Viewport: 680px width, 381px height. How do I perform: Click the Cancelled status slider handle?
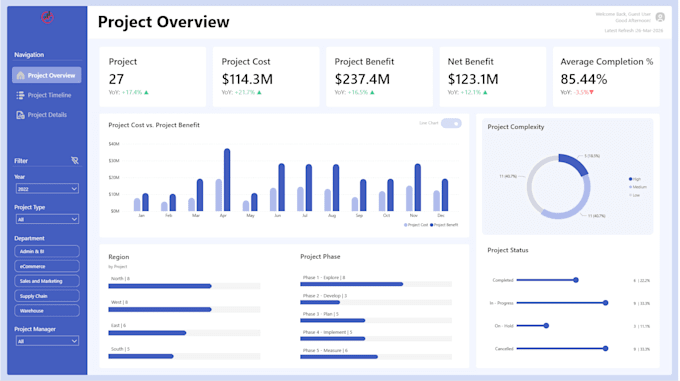coord(605,348)
